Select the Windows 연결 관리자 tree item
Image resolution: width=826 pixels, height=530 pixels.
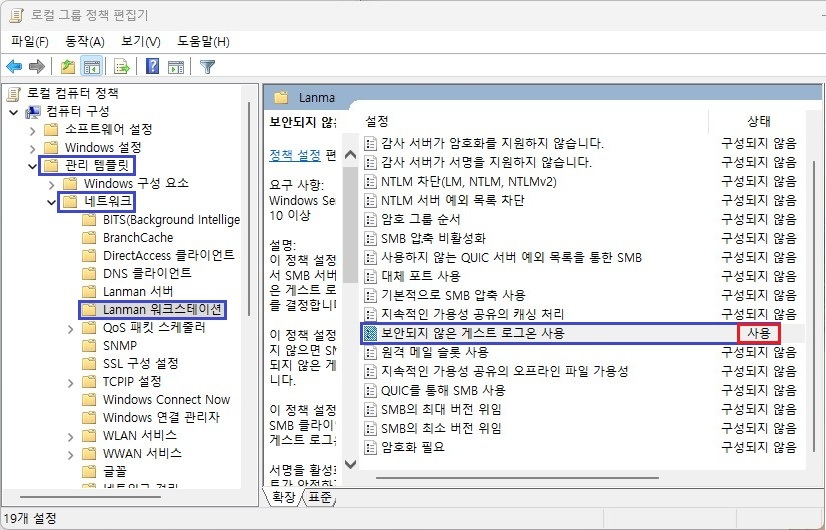[x=161, y=417]
